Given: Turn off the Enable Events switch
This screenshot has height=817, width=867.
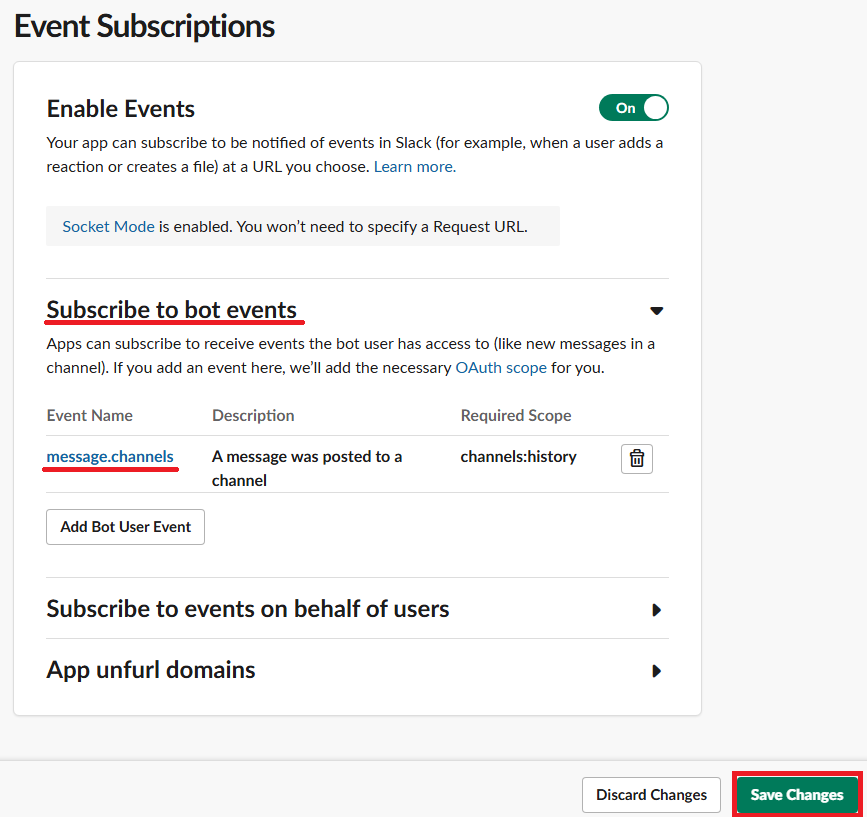Looking at the screenshot, I should coord(634,107).
